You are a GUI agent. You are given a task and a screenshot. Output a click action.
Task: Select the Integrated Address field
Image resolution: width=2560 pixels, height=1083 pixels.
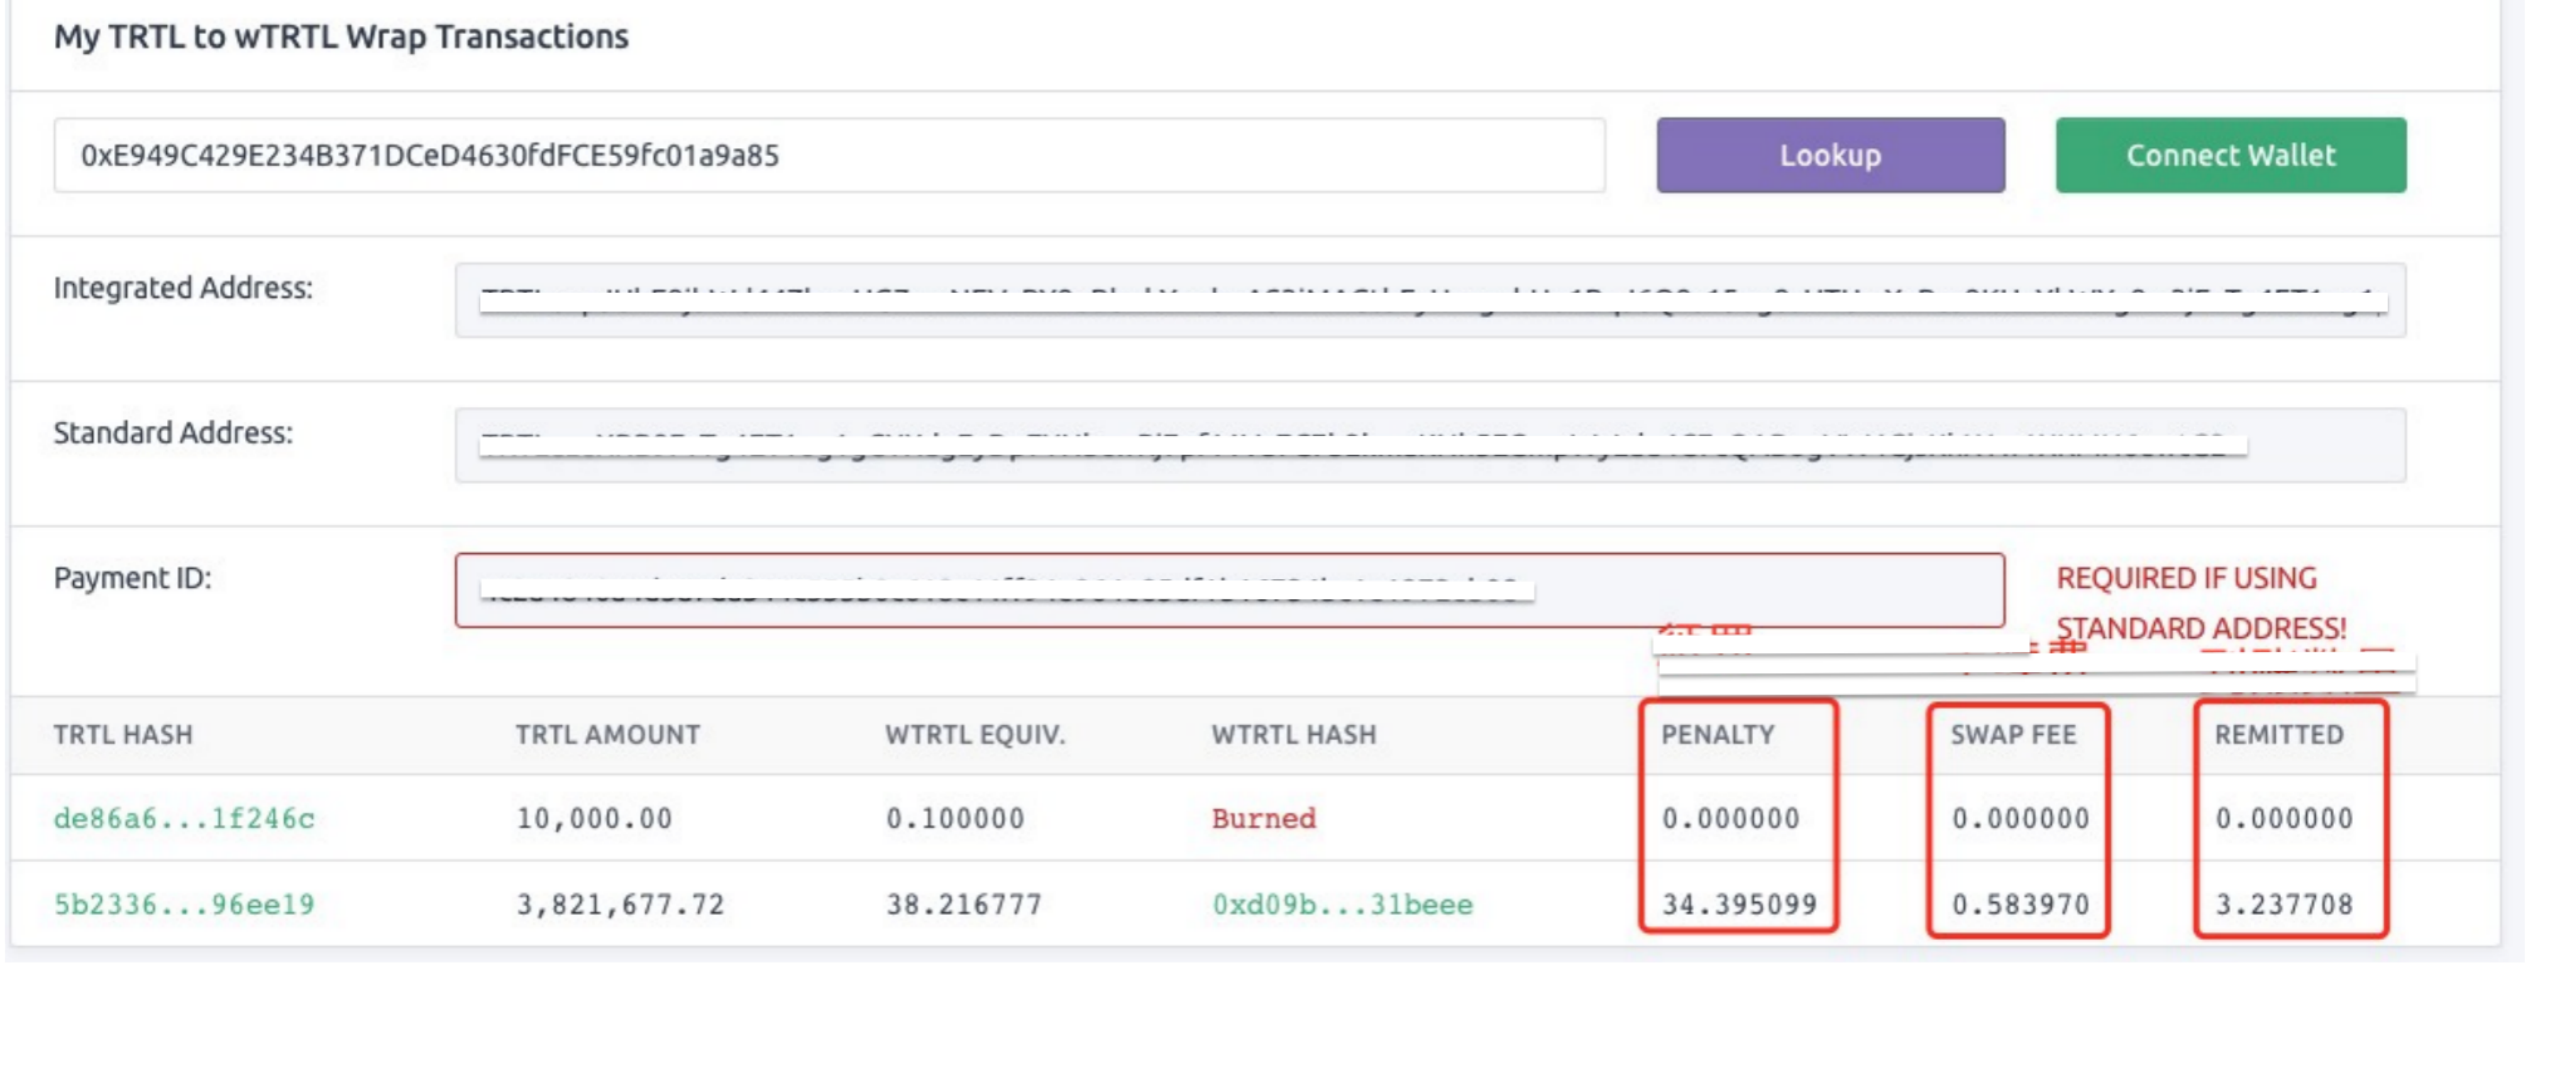coord(1430,300)
